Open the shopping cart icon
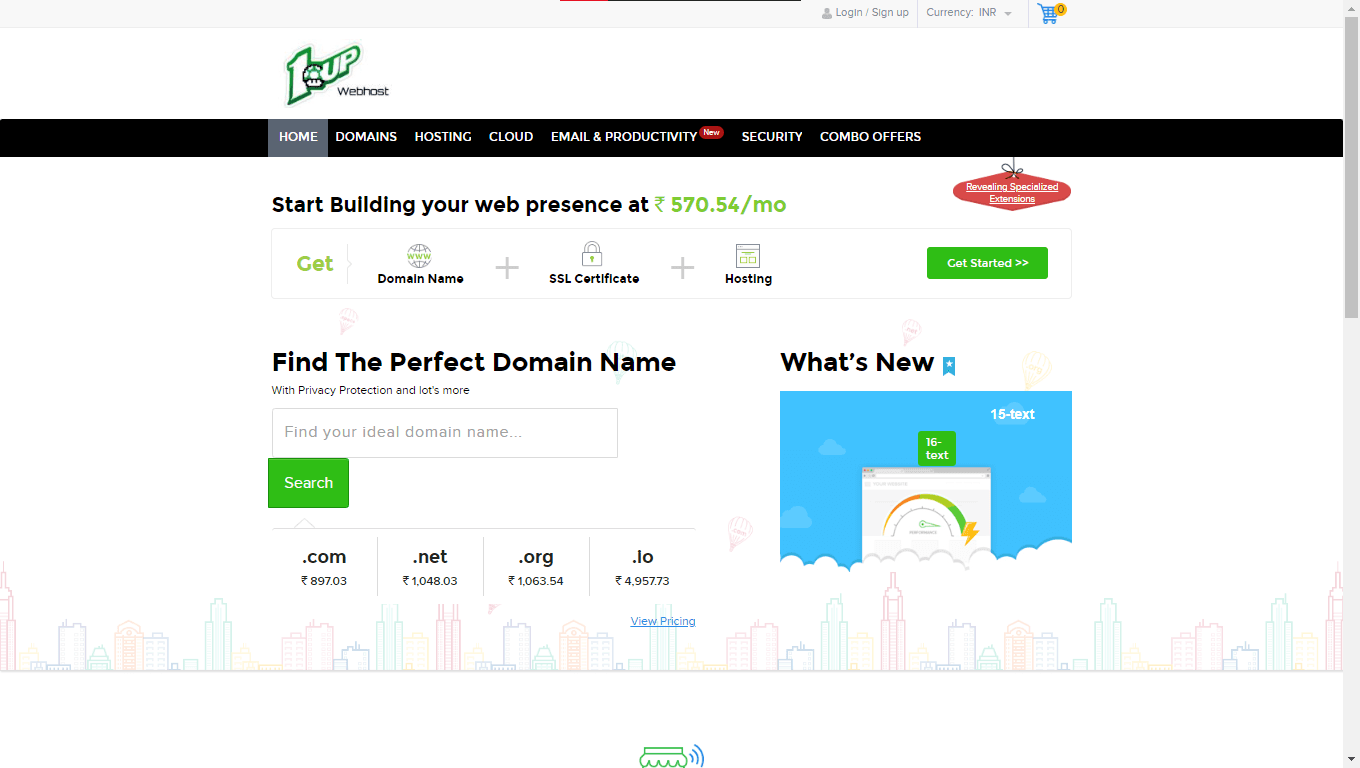This screenshot has width=1360, height=768. coord(1048,14)
